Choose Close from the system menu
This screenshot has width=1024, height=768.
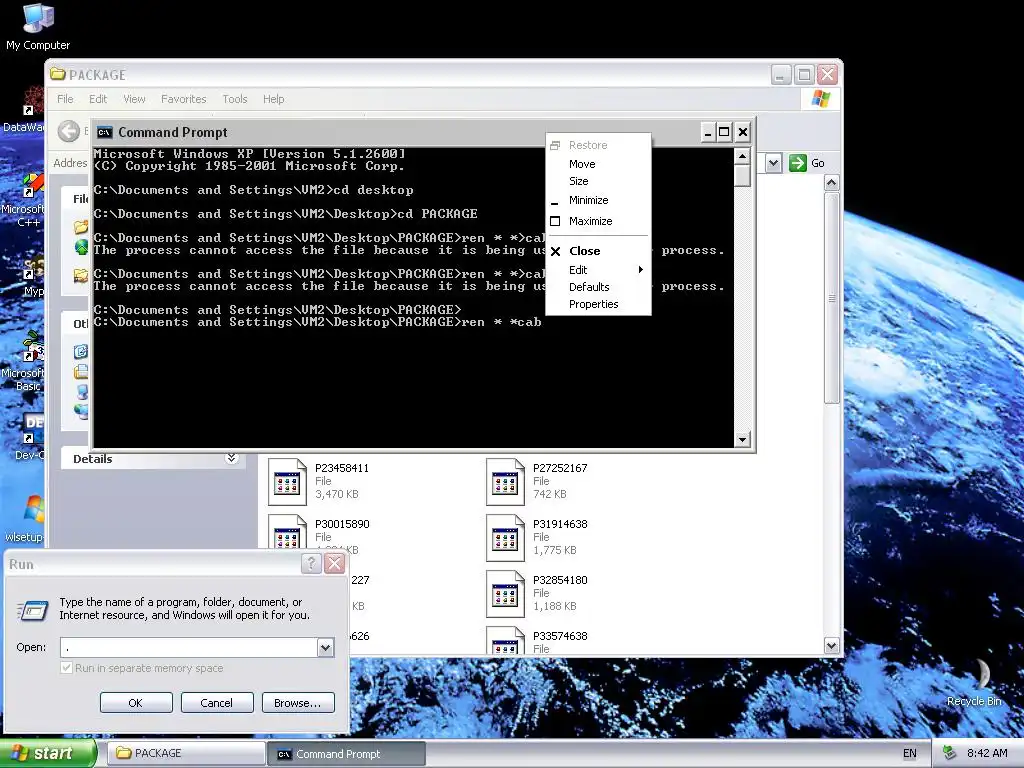(x=598, y=251)
